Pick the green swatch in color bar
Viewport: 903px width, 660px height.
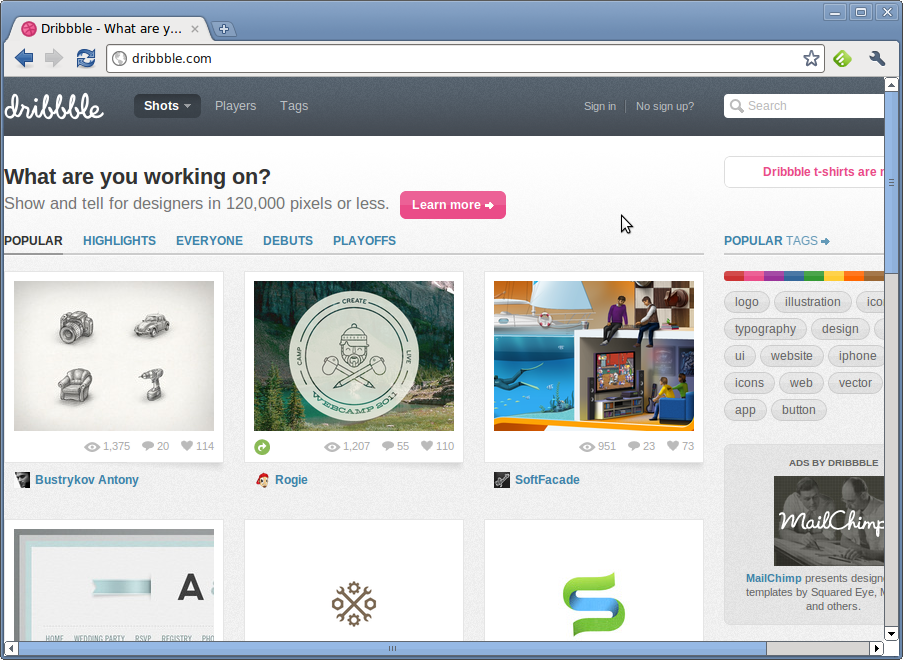[x=813, y=276]
